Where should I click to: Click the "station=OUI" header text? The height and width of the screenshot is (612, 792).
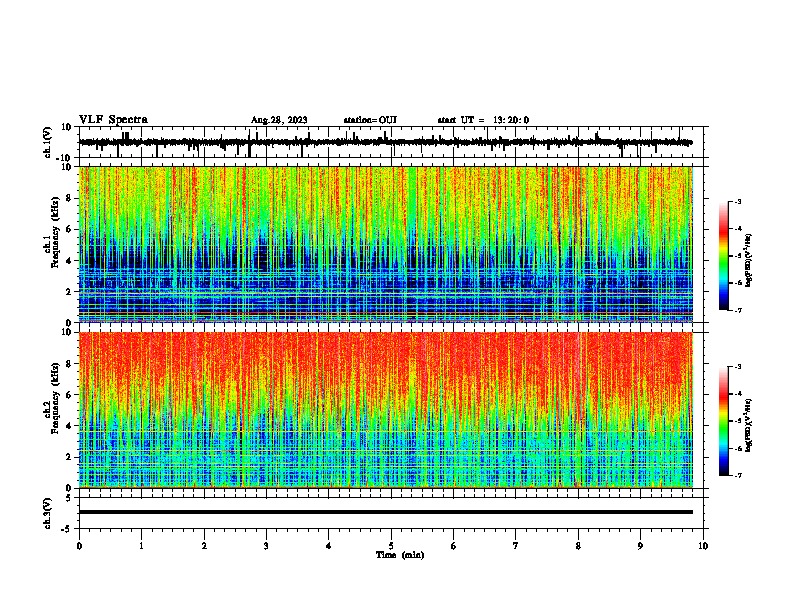[370, 120]
